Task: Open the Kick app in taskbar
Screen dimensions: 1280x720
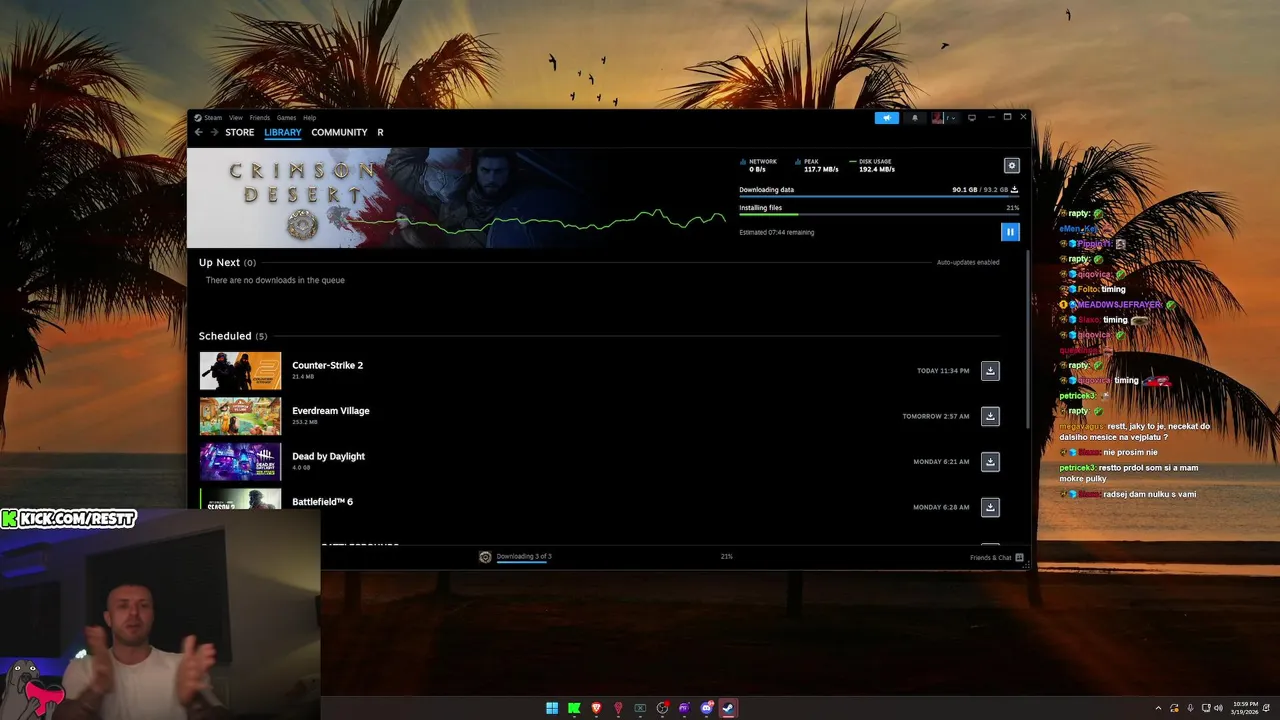Action: (574, 708)
